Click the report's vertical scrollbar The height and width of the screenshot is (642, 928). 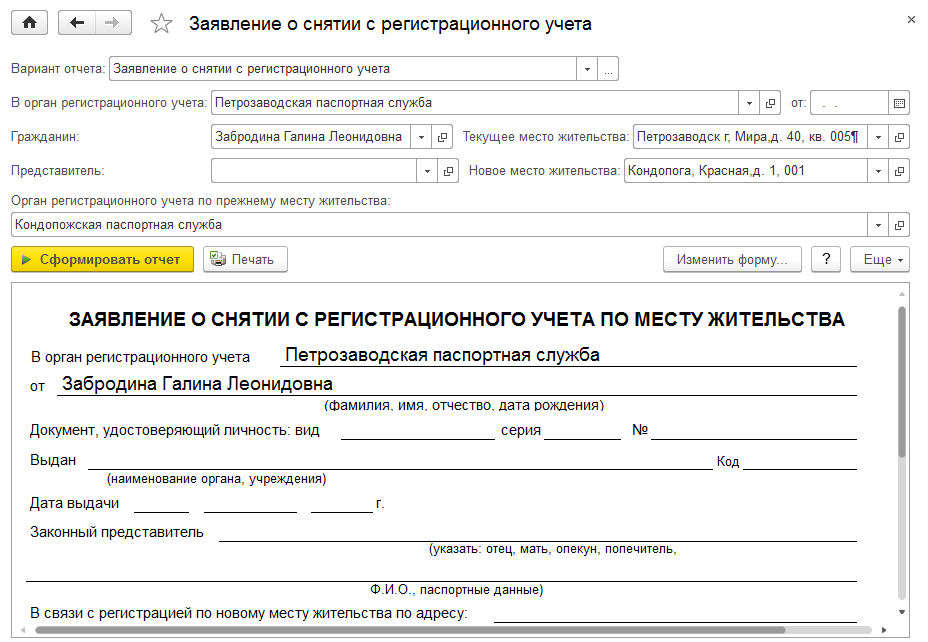pyautogui.click(x=902, y=400)
